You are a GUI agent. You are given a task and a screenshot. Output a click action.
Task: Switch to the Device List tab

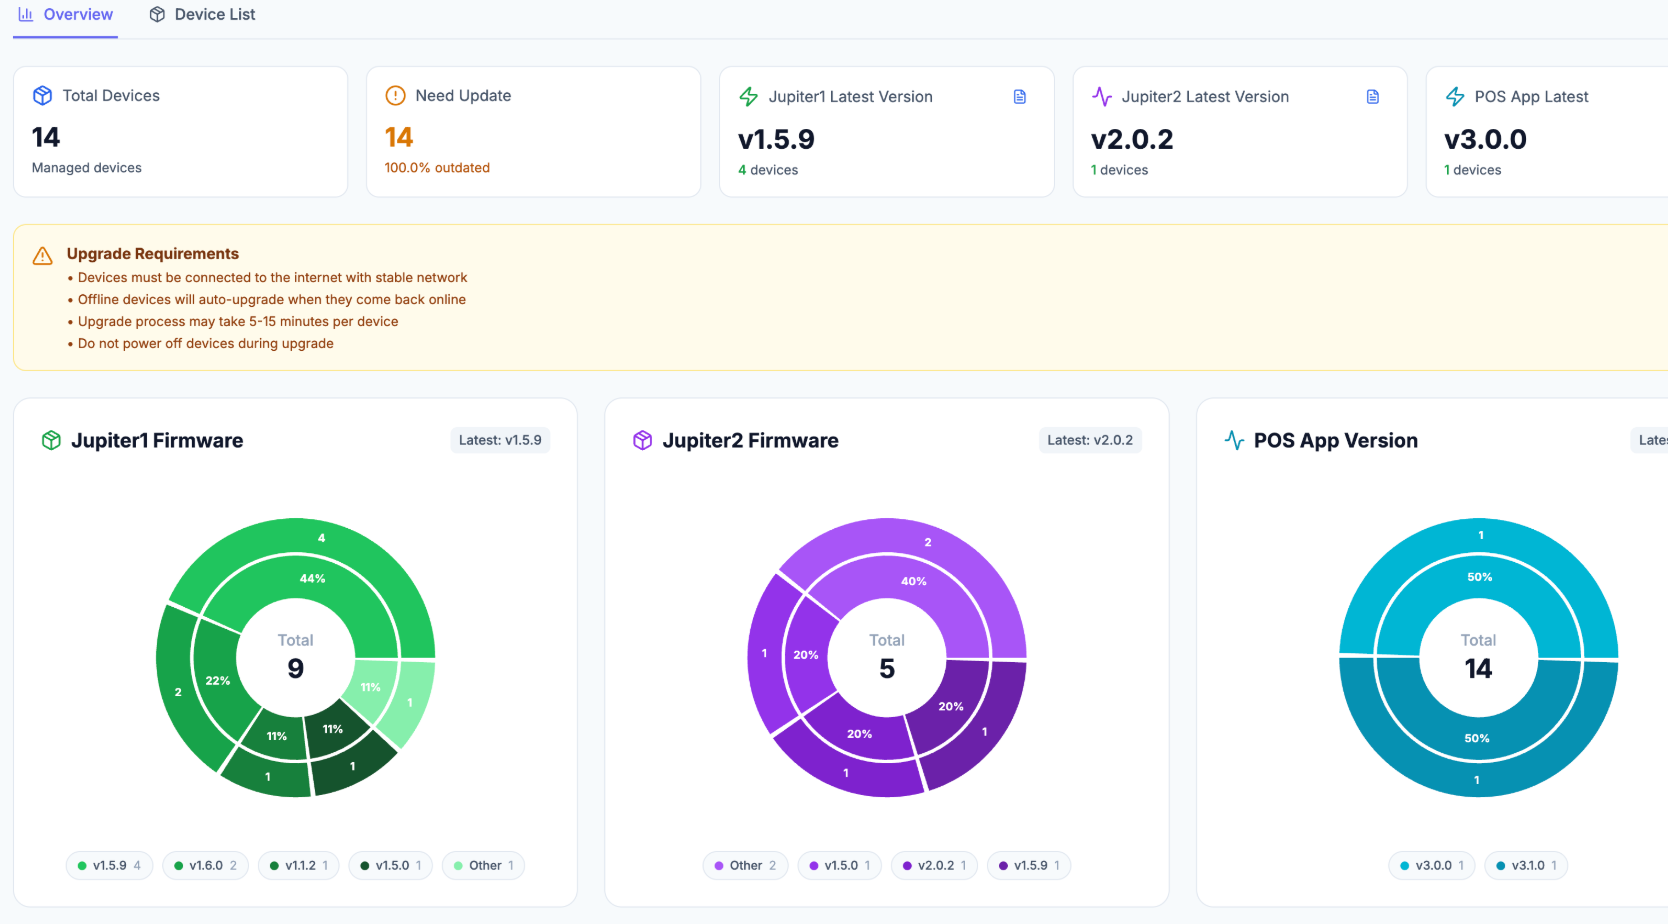[x=202, y=14]
